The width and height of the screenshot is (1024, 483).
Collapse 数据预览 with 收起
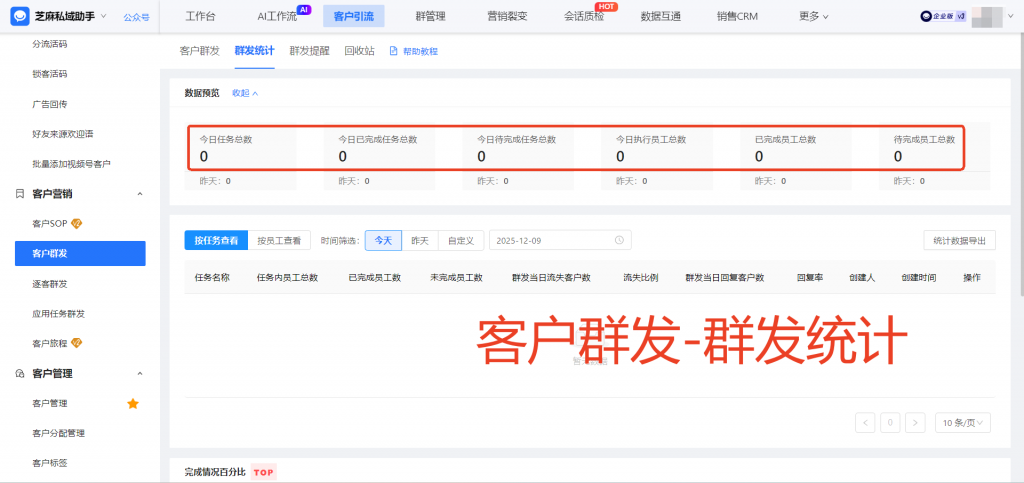pos(246,93)
